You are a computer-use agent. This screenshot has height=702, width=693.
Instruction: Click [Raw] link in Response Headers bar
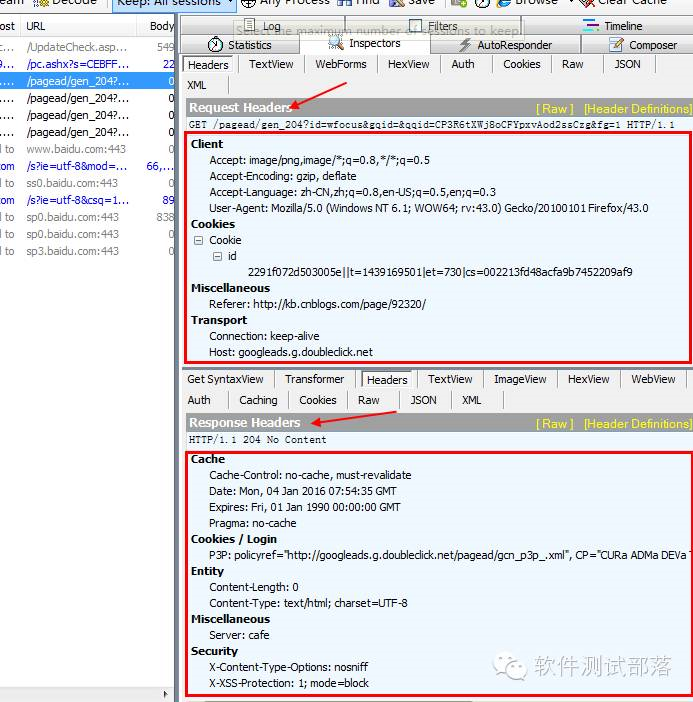pyautogui.click(x=555, y=424)
